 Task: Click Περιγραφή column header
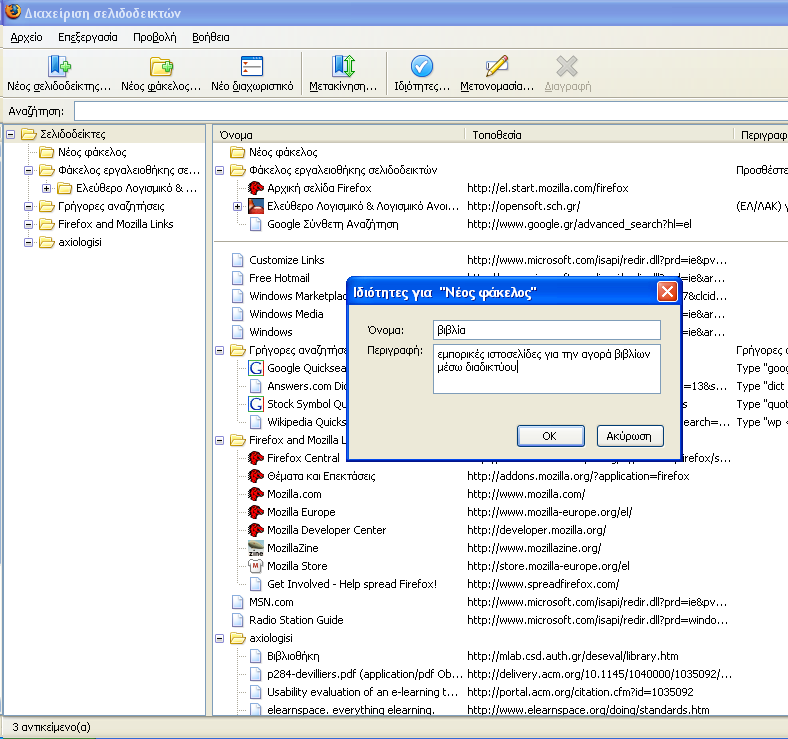coord(762,135)
